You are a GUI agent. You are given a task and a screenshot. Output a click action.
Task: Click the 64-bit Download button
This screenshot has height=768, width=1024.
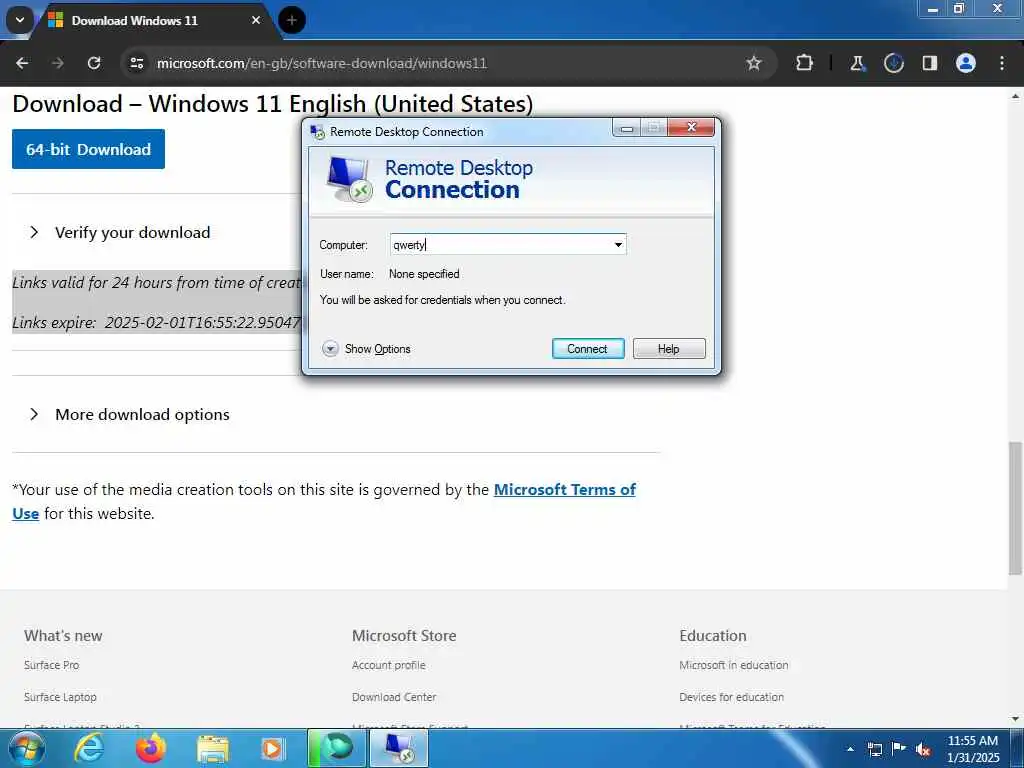(x=88, y=149)
